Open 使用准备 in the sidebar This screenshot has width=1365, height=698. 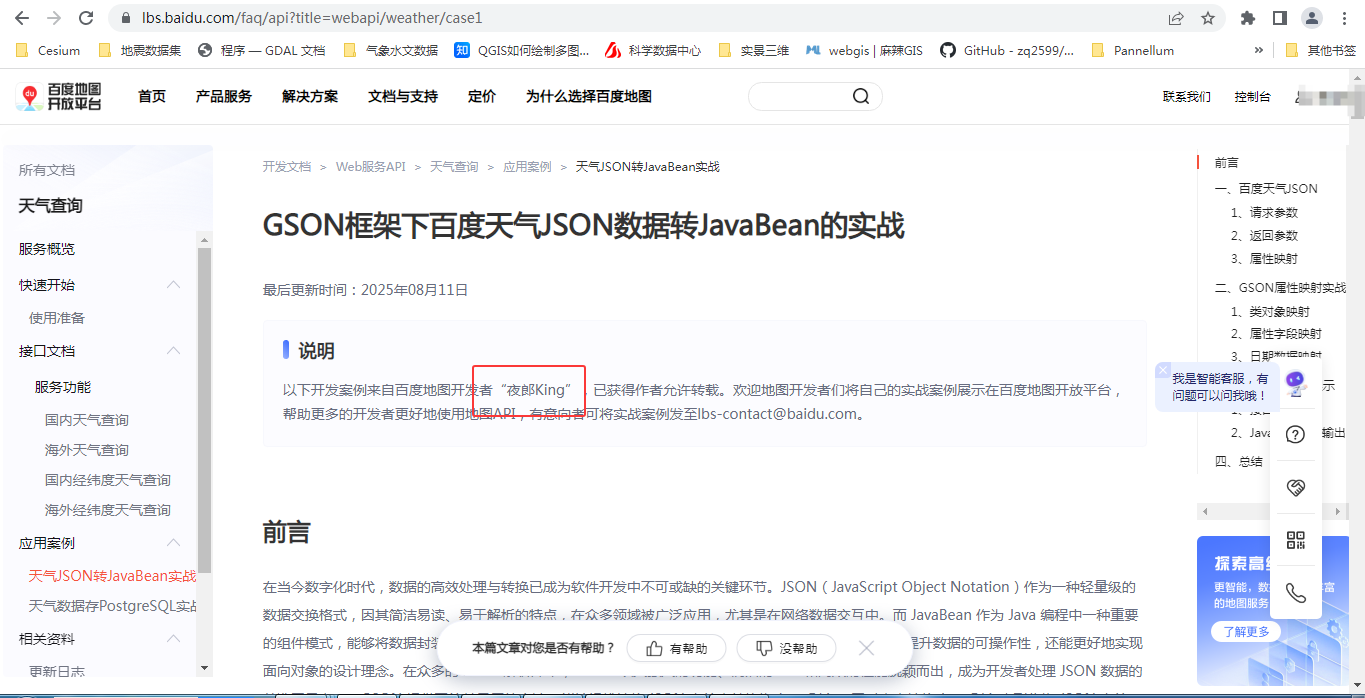(57, 318)
